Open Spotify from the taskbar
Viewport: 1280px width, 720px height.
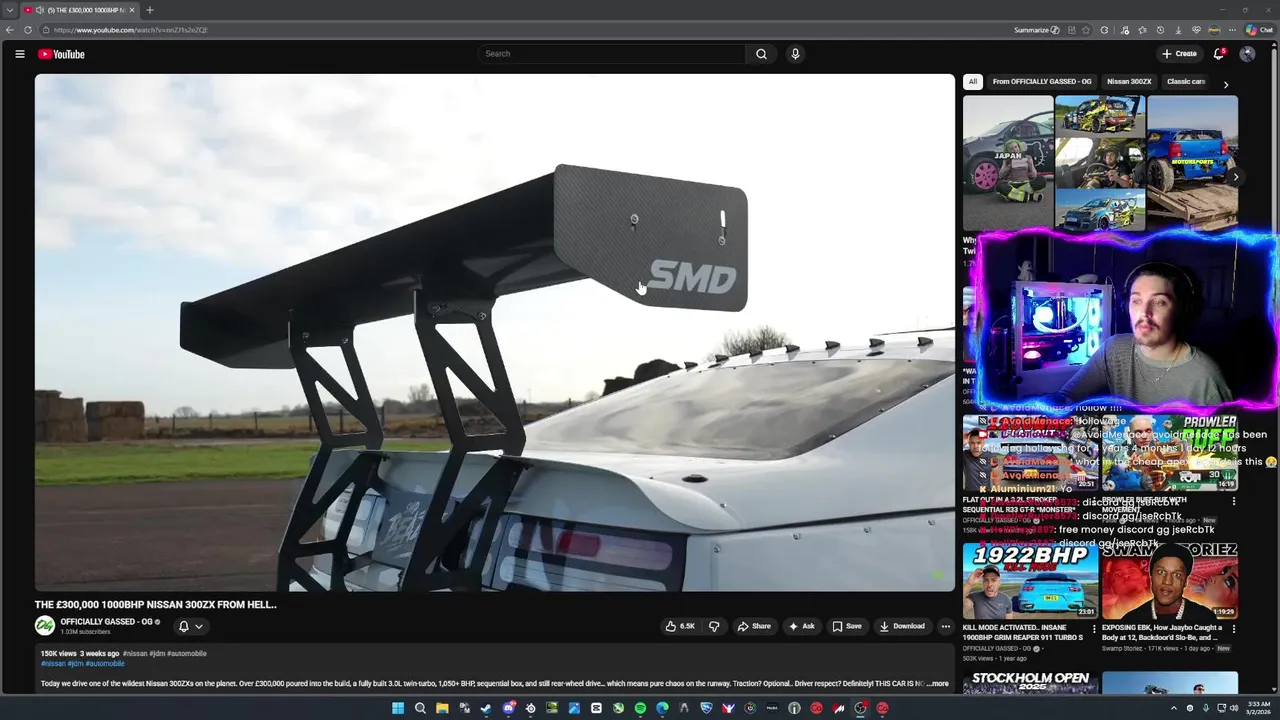(x=640, y=708)
